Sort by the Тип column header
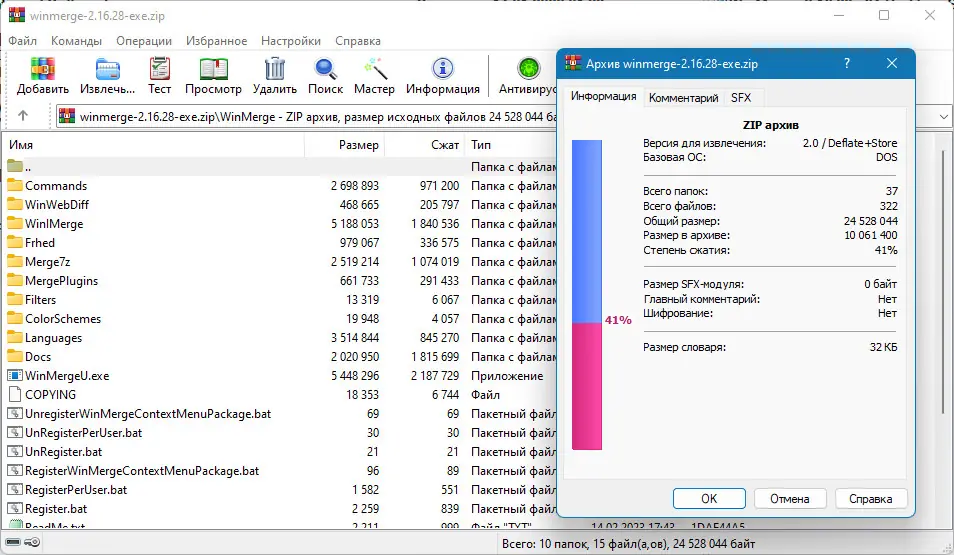The width and height of the screenshot is (954, 555). (x=511, y=145)
